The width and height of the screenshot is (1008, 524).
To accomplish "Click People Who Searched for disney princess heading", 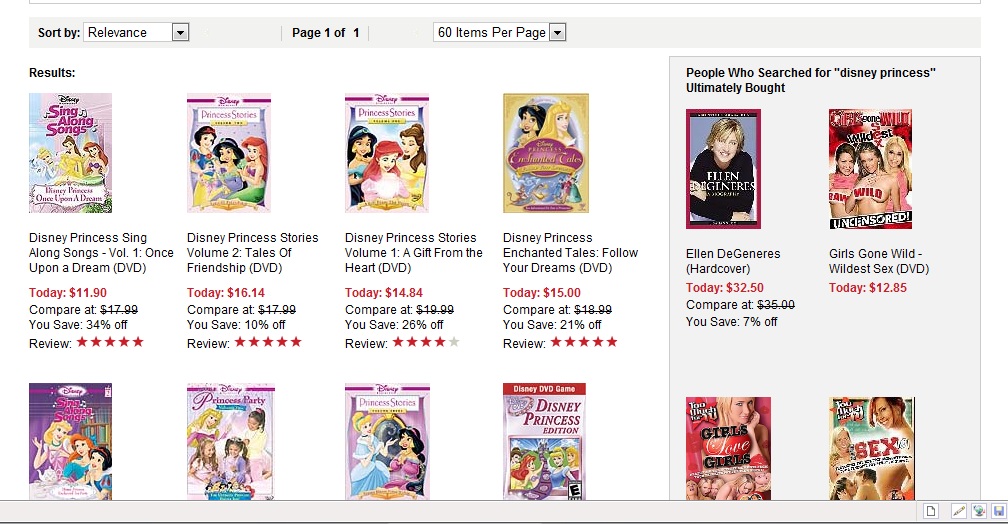I will [811, 80].
